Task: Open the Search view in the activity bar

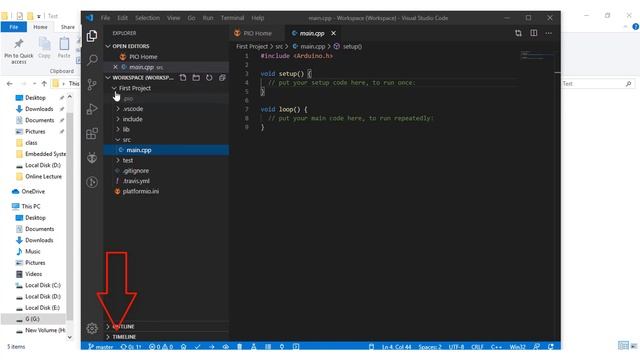Action: [x=92, y=60]
